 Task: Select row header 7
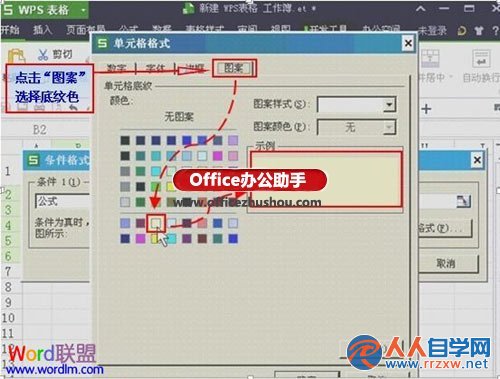(x=8, y=272)
